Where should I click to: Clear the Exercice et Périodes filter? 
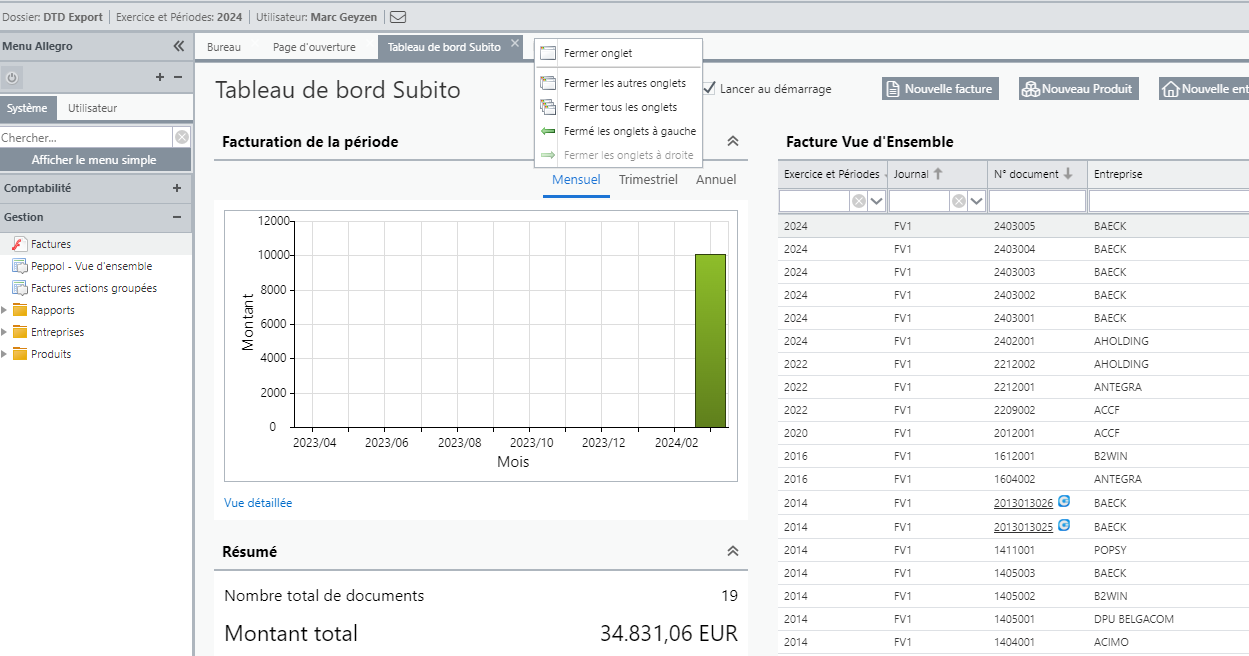[x=858, y=201]
